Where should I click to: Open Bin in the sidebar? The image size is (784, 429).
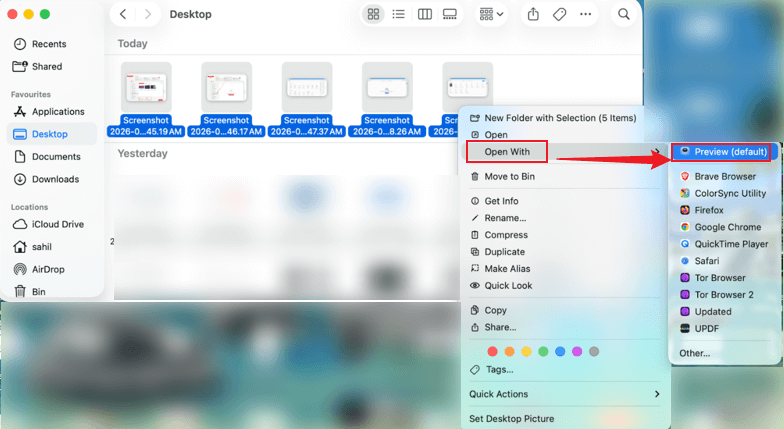(38, 292)
